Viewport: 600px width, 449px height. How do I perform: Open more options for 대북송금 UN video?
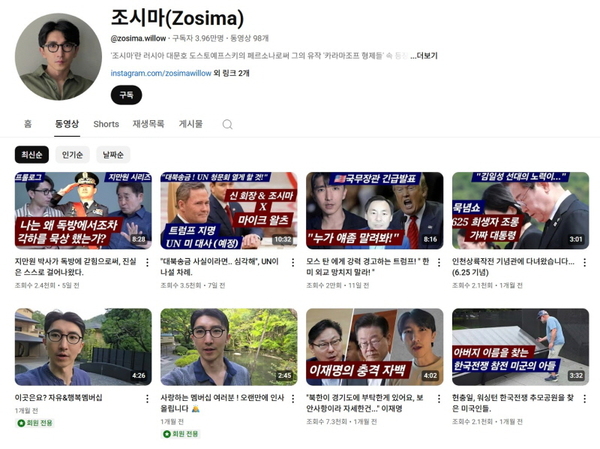(x=293, y=263)
